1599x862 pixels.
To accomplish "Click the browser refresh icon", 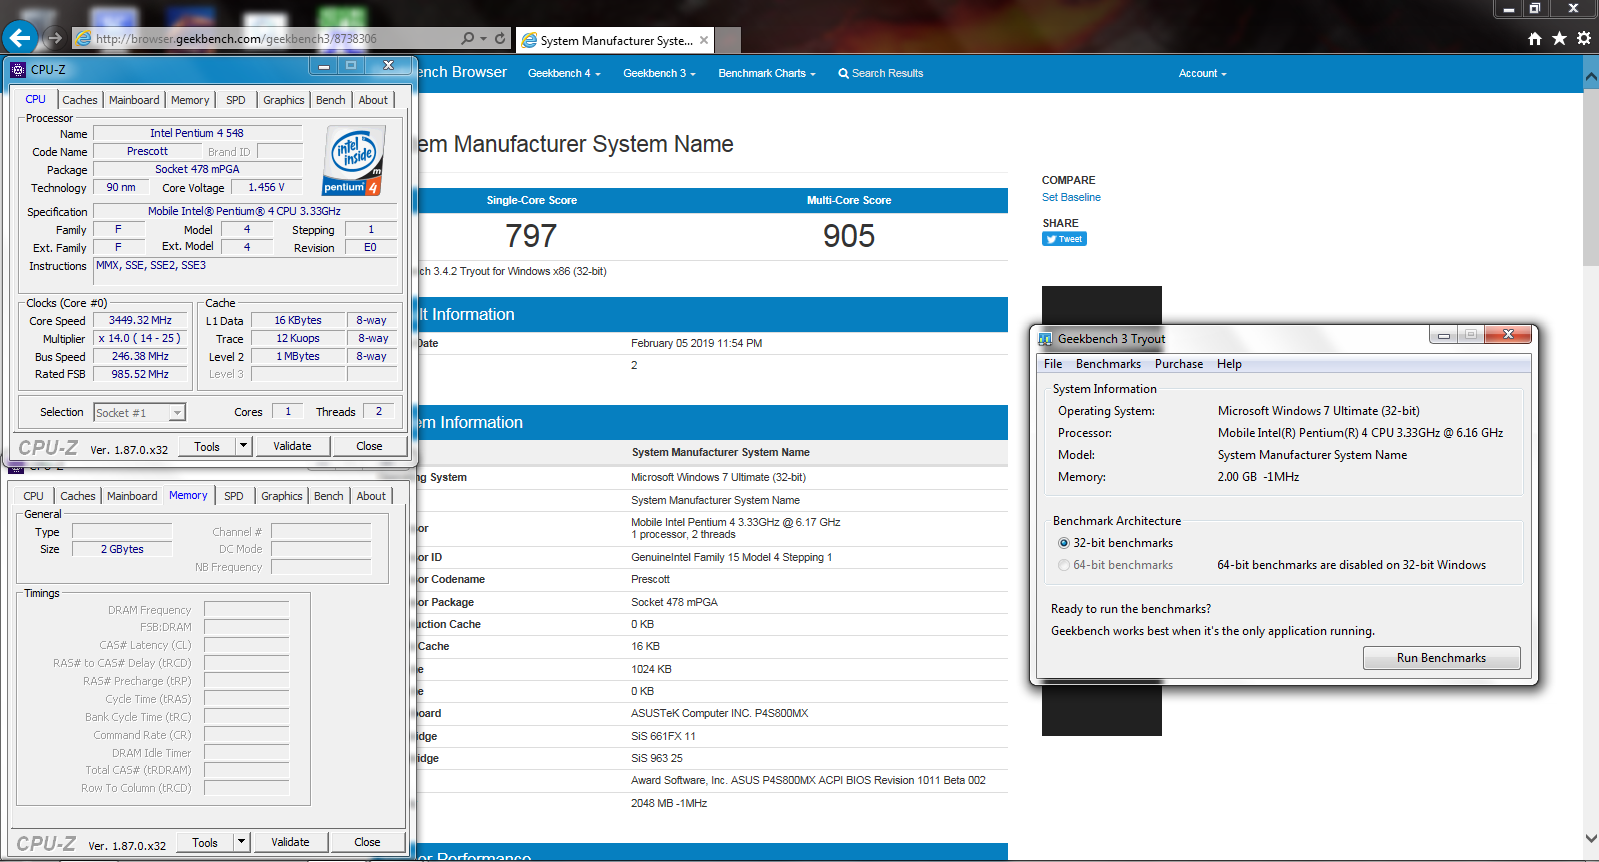I will (500, 38).
